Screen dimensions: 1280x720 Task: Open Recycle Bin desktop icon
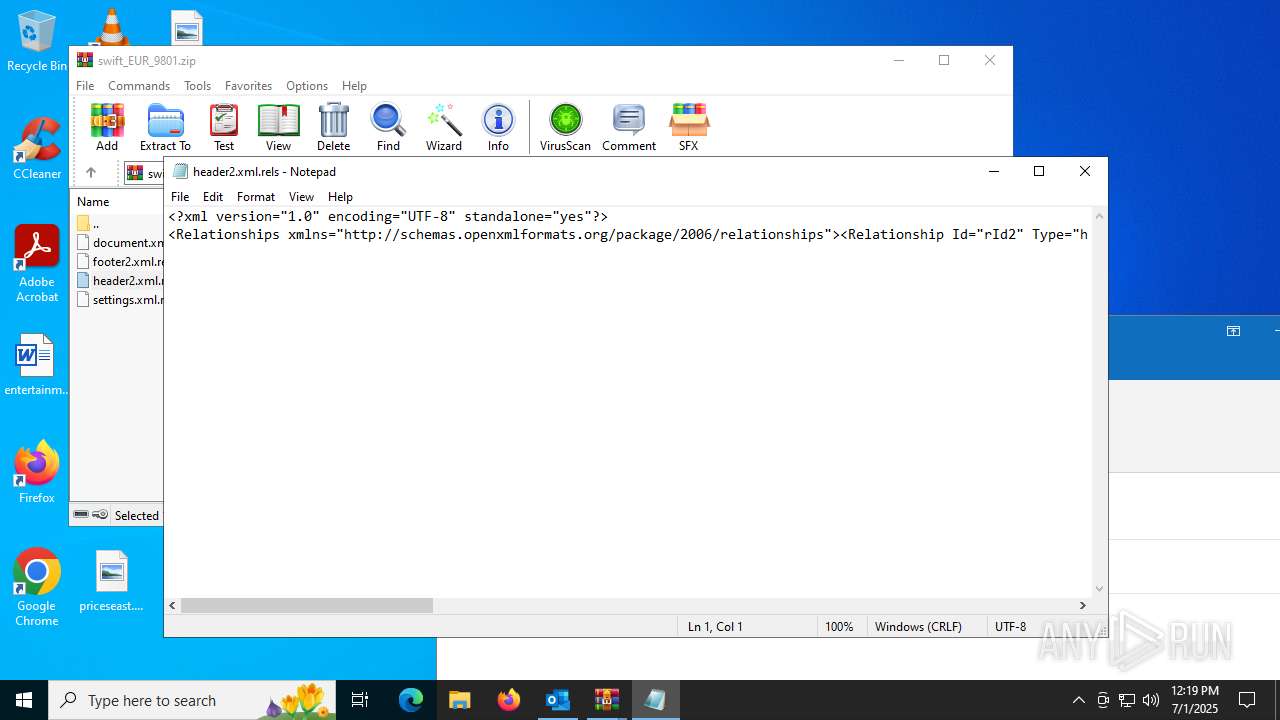pyautogui.click(x=37, y=42)
